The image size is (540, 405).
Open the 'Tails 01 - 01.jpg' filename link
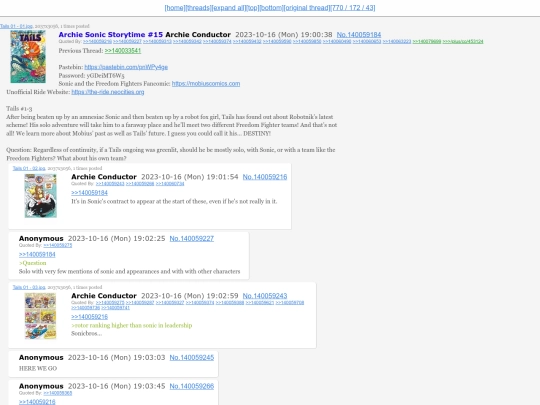(16, 26)
